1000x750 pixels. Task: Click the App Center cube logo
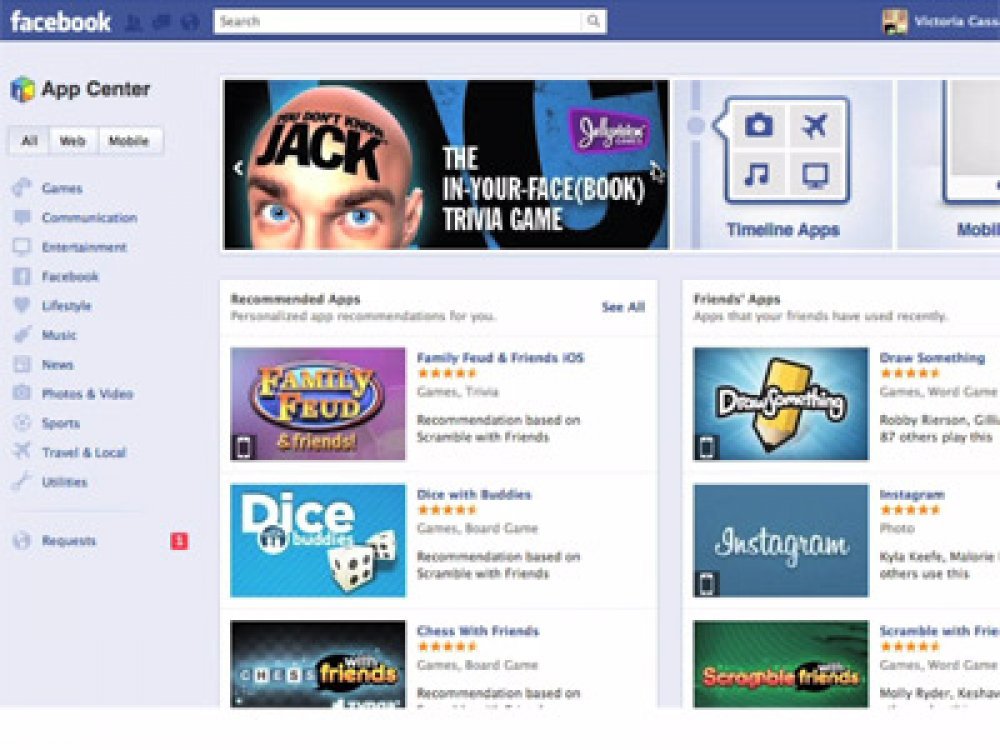pyautogui.click(x=22, y=89)
